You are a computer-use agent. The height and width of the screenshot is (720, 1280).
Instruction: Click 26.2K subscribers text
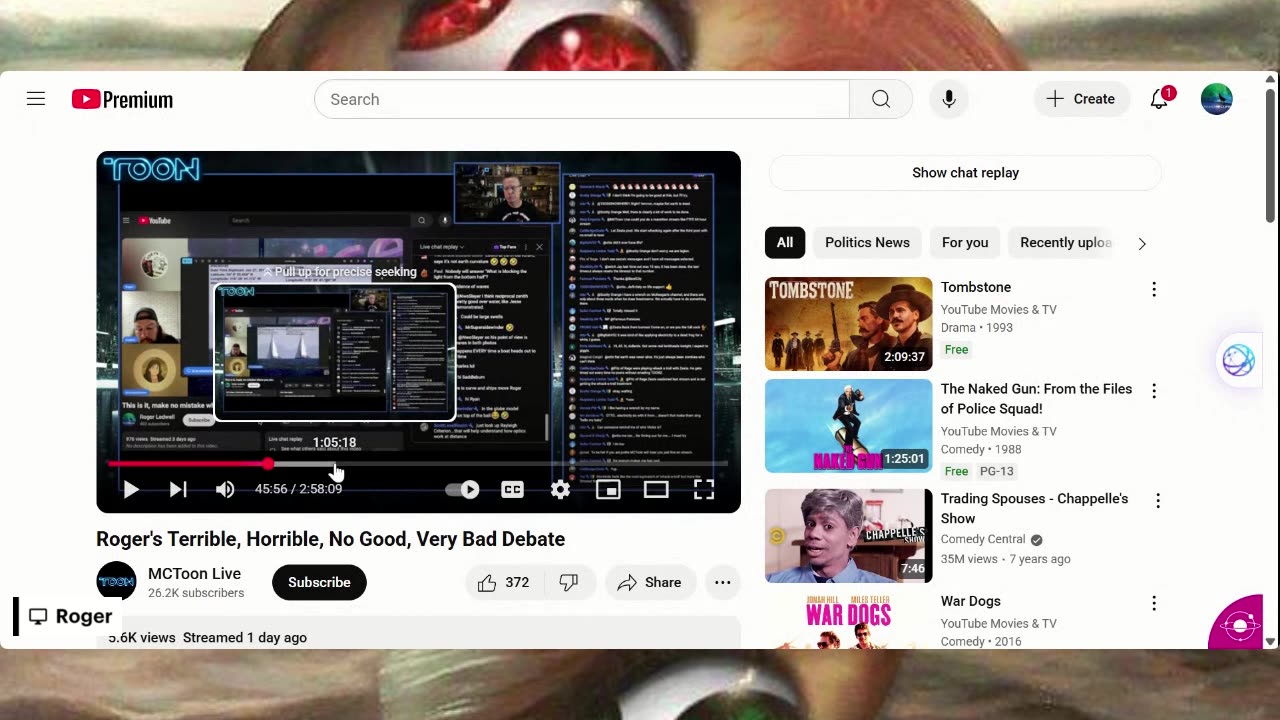[x=196, y=593]
